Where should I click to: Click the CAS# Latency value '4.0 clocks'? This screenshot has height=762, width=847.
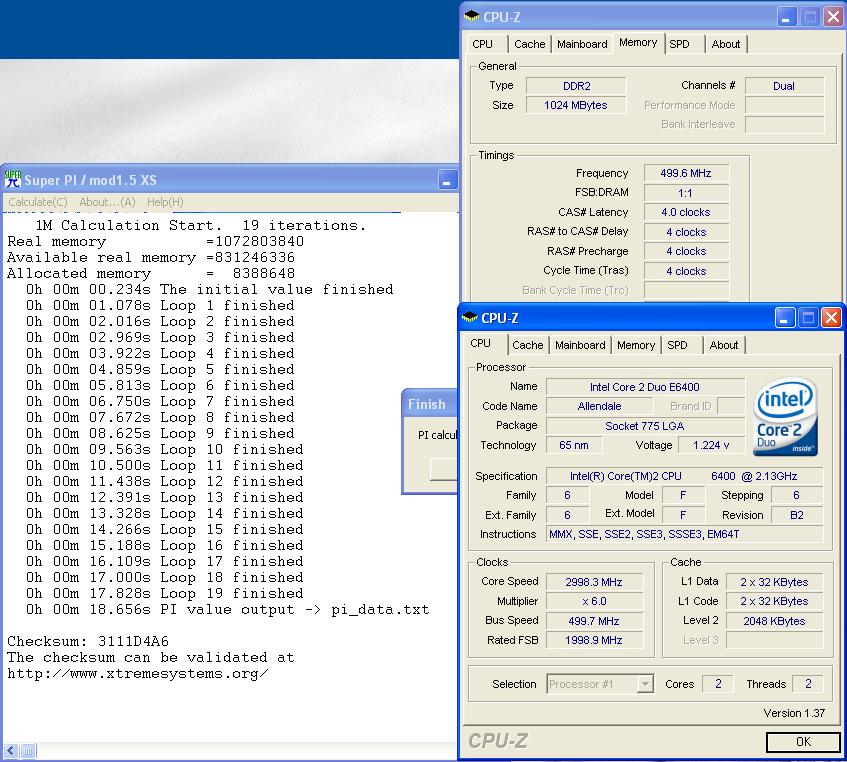[x=686, y=212]
